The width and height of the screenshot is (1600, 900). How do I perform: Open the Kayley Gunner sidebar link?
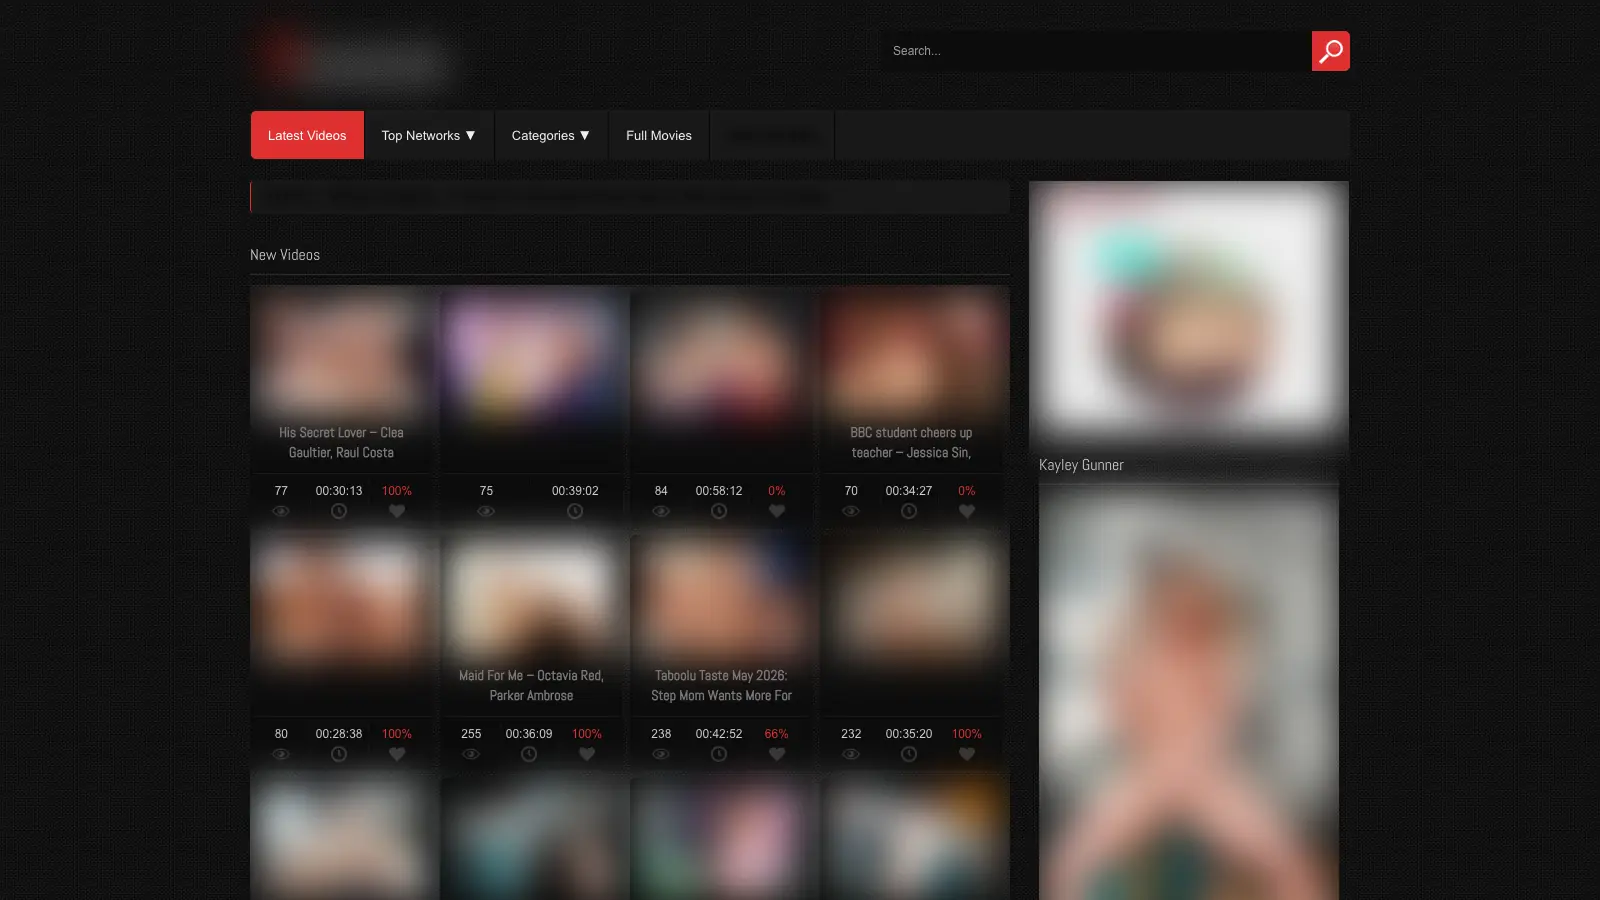pos(1081,465)
